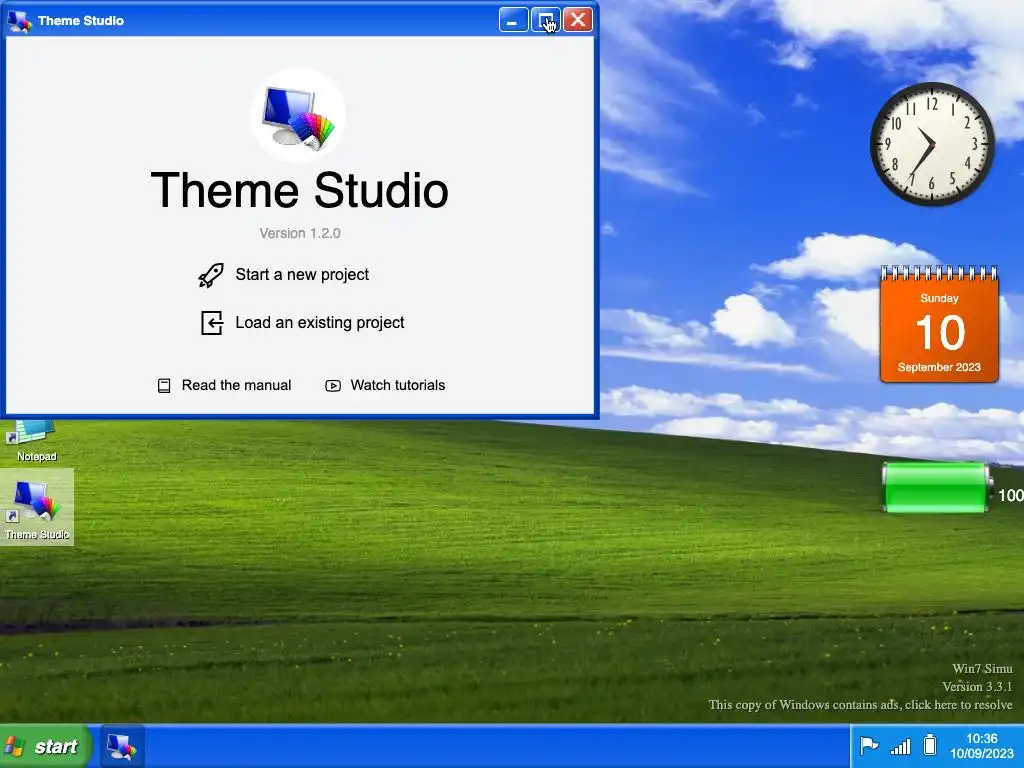Click the load project arrow icon
Screen dimensions: 1024x768
click(x=212, y=323)
